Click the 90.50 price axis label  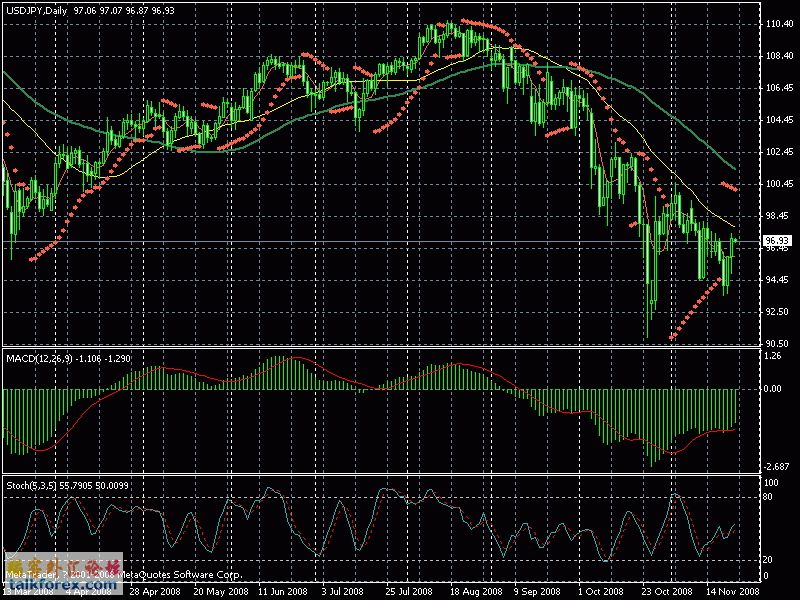pos(779,344)
